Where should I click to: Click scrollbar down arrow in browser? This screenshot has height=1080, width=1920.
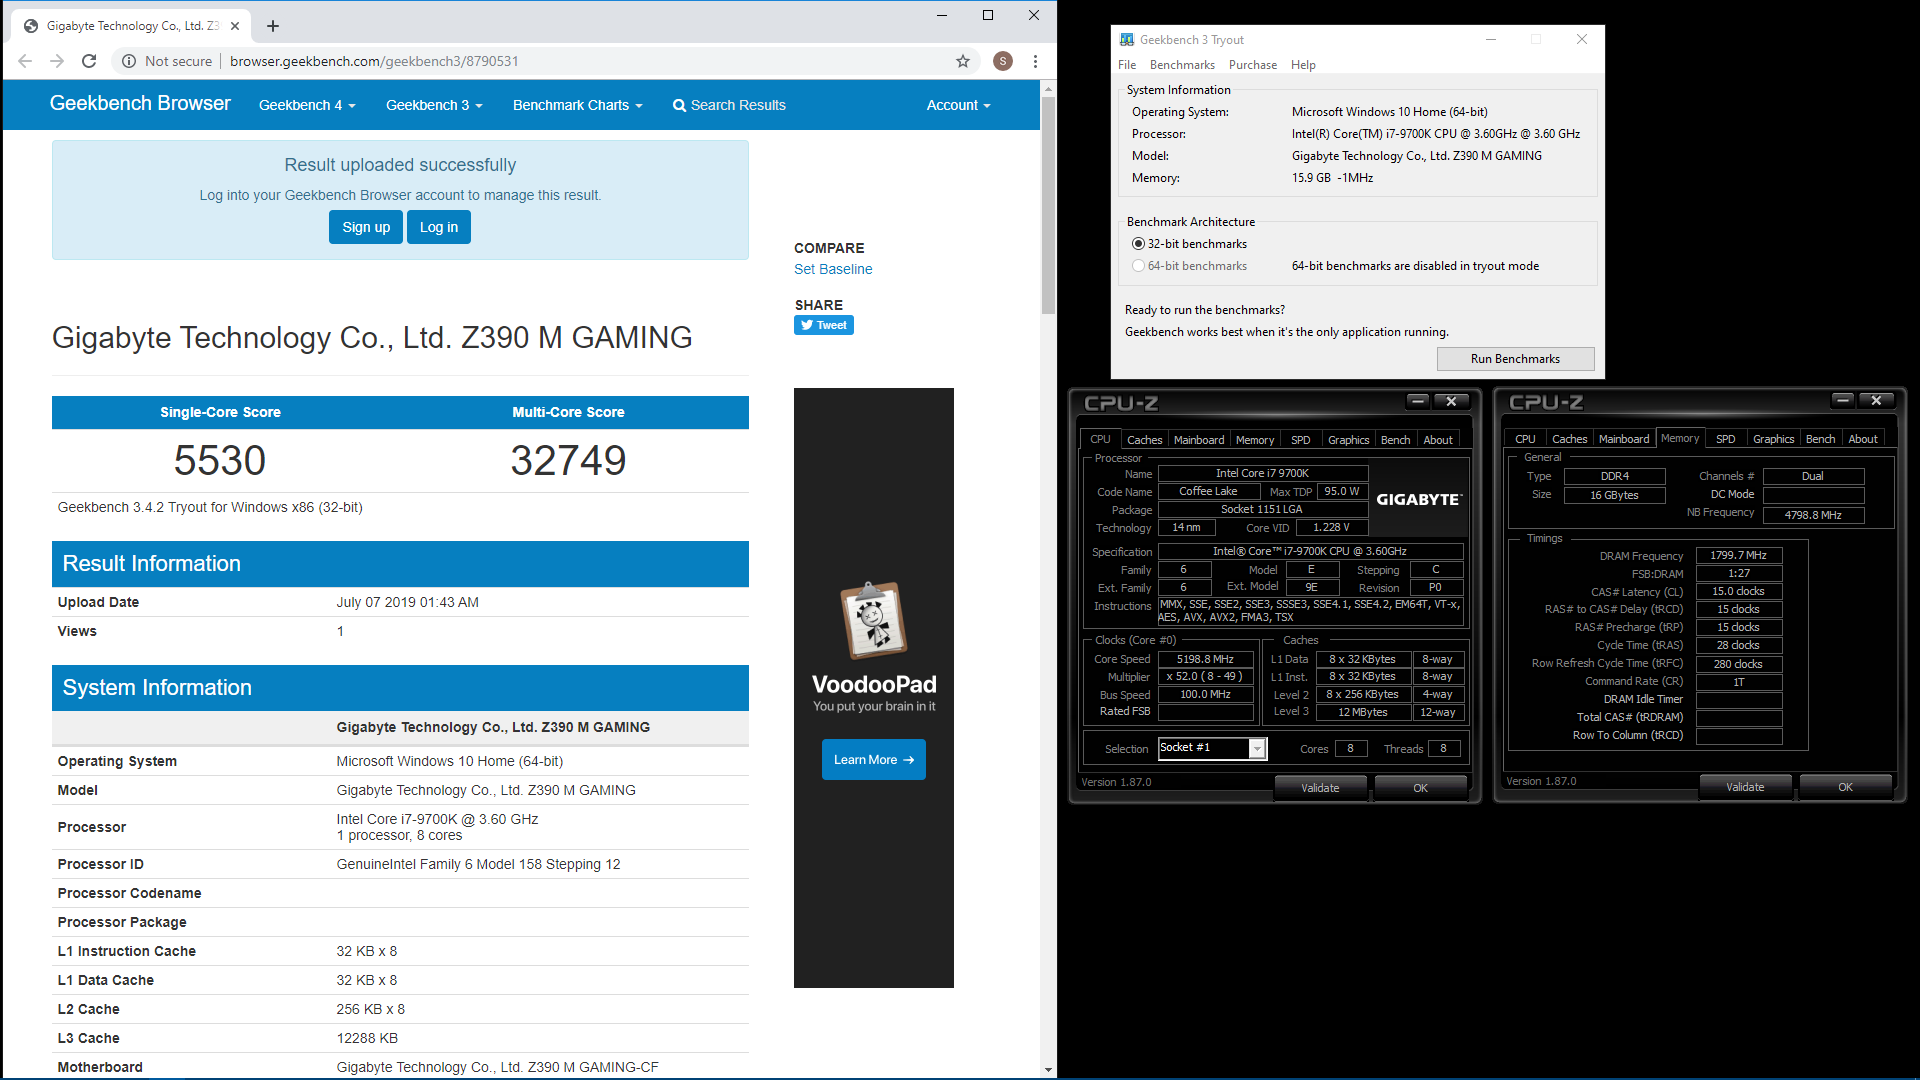pos(1048,1069)
